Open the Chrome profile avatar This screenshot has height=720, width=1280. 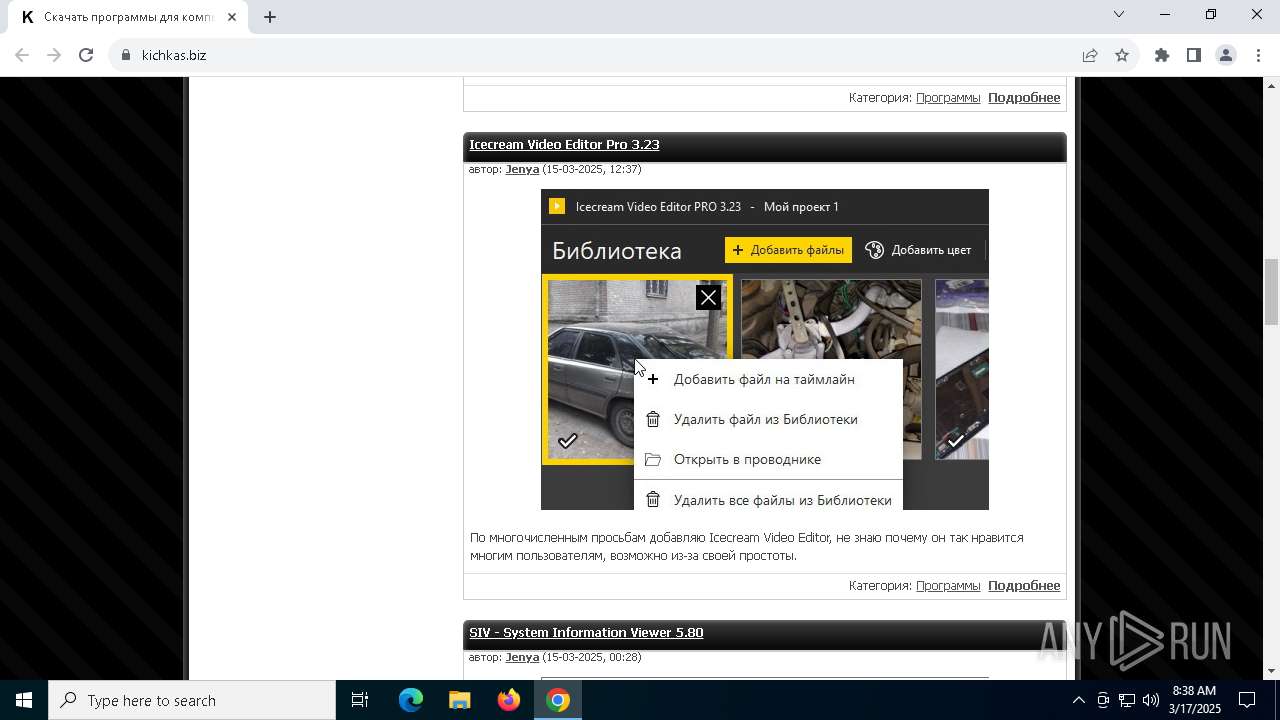pos(1226,55)
